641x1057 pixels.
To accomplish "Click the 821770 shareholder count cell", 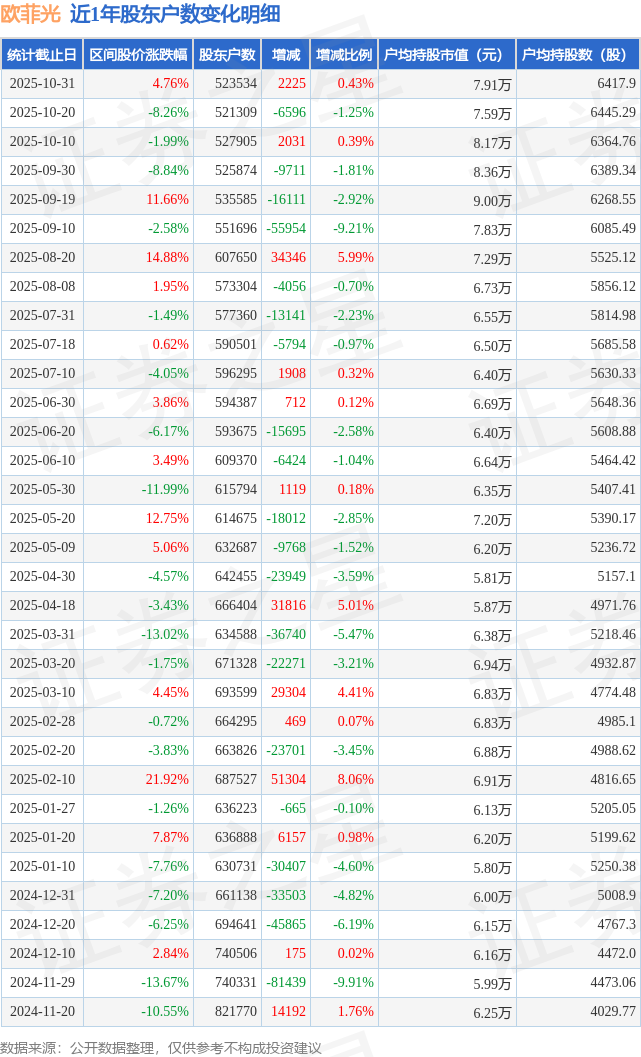I will pos(236,1011).
